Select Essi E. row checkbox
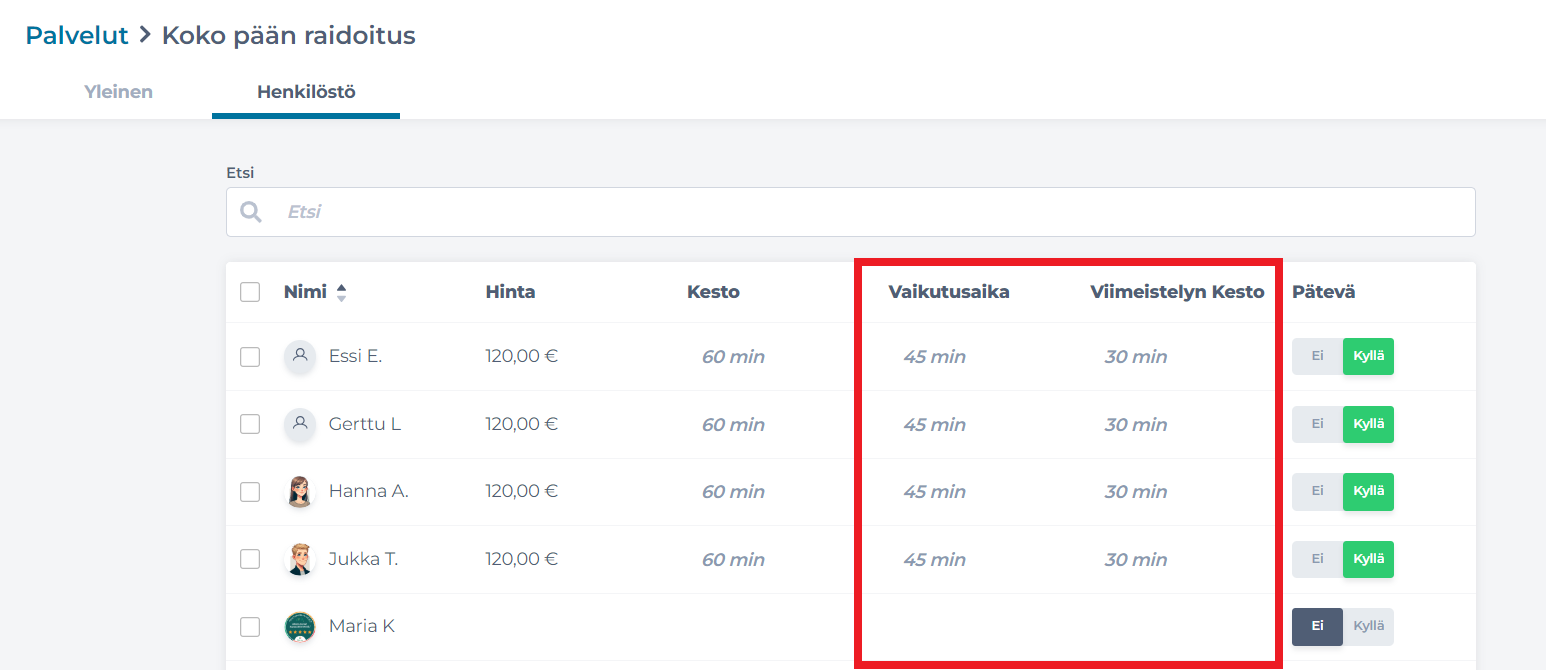This screenshot has width=1546, height=670. 250,357
